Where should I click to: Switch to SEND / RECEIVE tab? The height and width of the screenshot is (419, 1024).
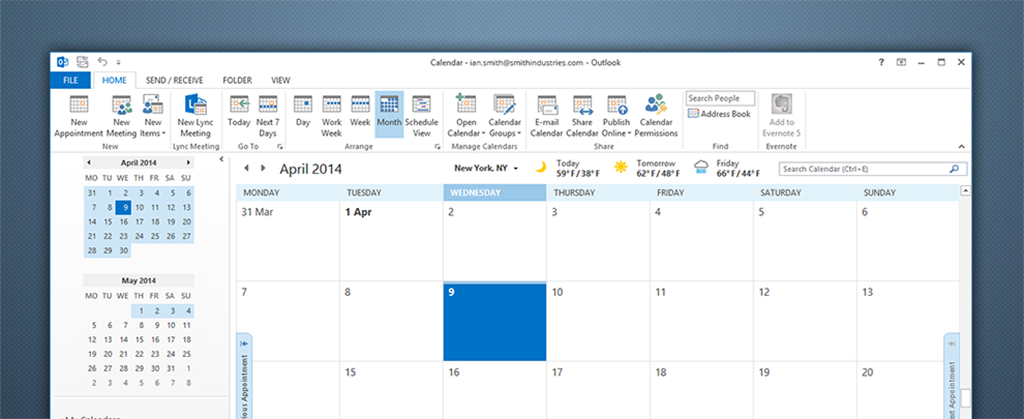pos(174,80)
